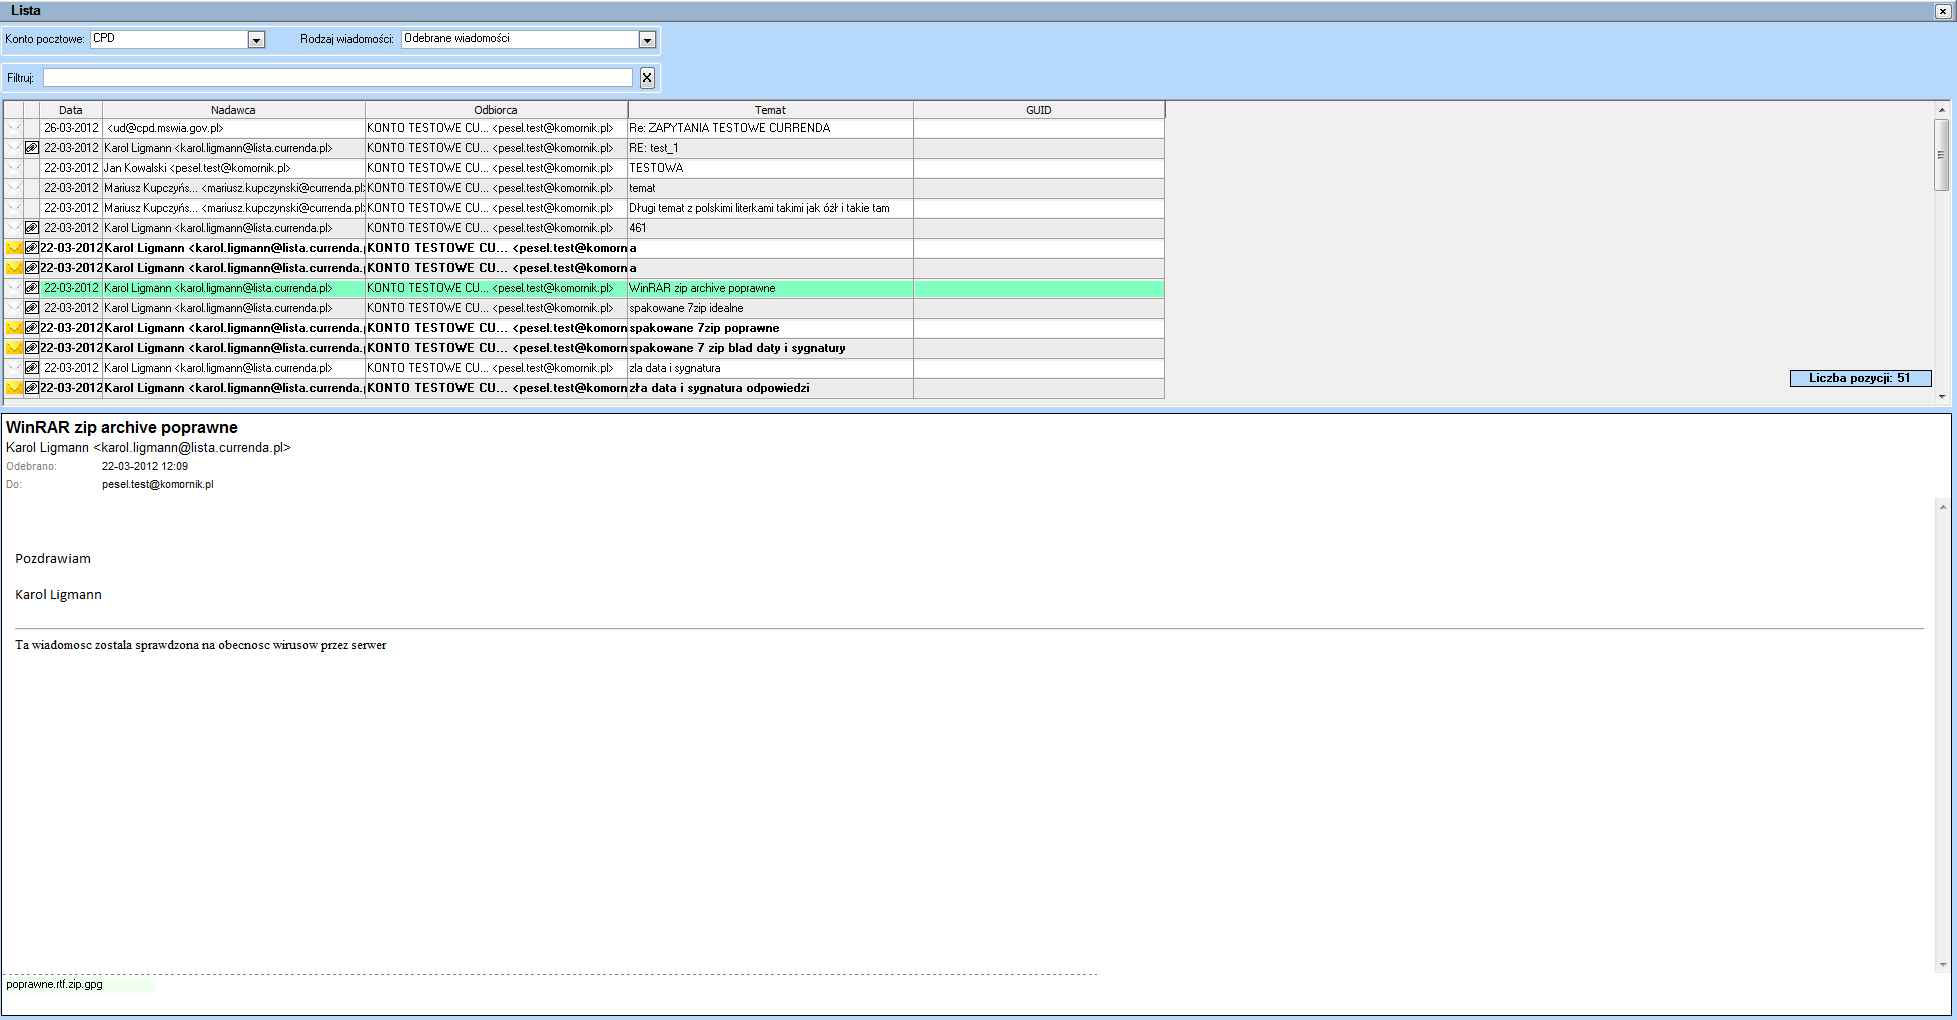Close the 'Lista' panel
Image resolution: width=1957 pixels, height=1020 pixels.
(1943, 11)
